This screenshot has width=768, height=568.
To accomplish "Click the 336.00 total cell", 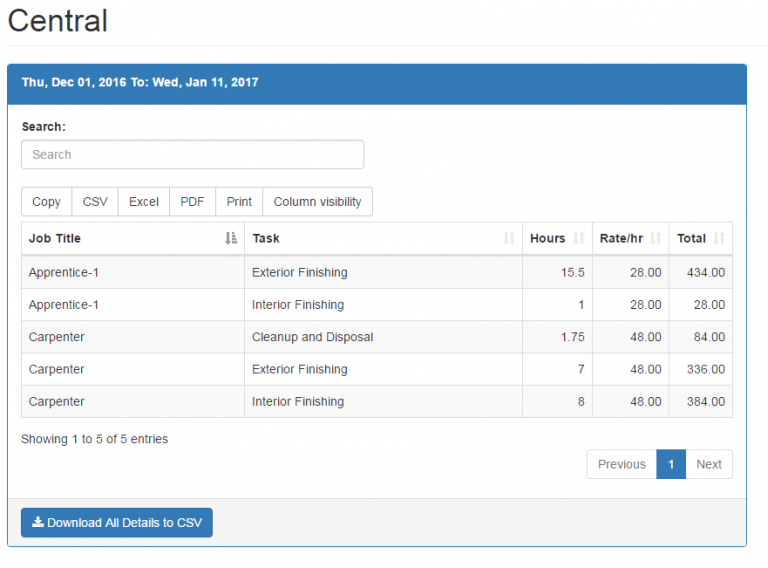I will tap(701, 369).
